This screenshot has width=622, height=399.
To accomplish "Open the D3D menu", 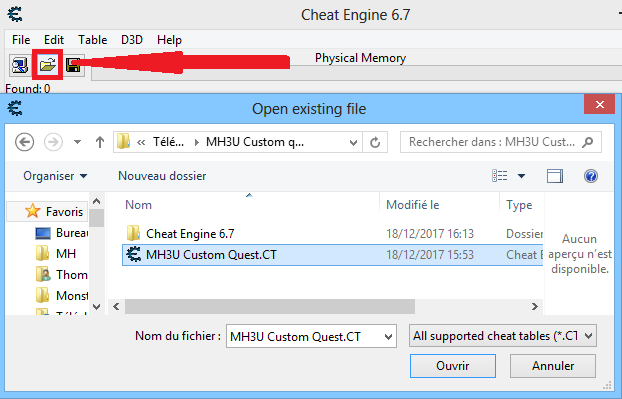I will 132,40.
